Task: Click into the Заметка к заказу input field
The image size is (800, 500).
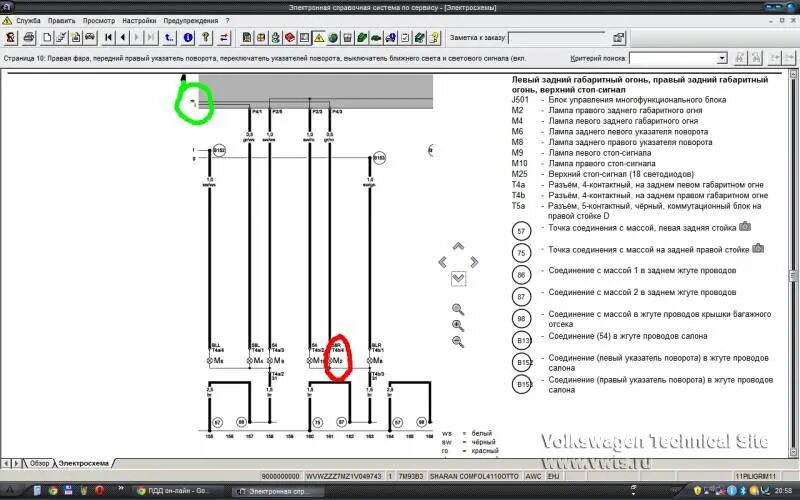Action: [556, 38]
